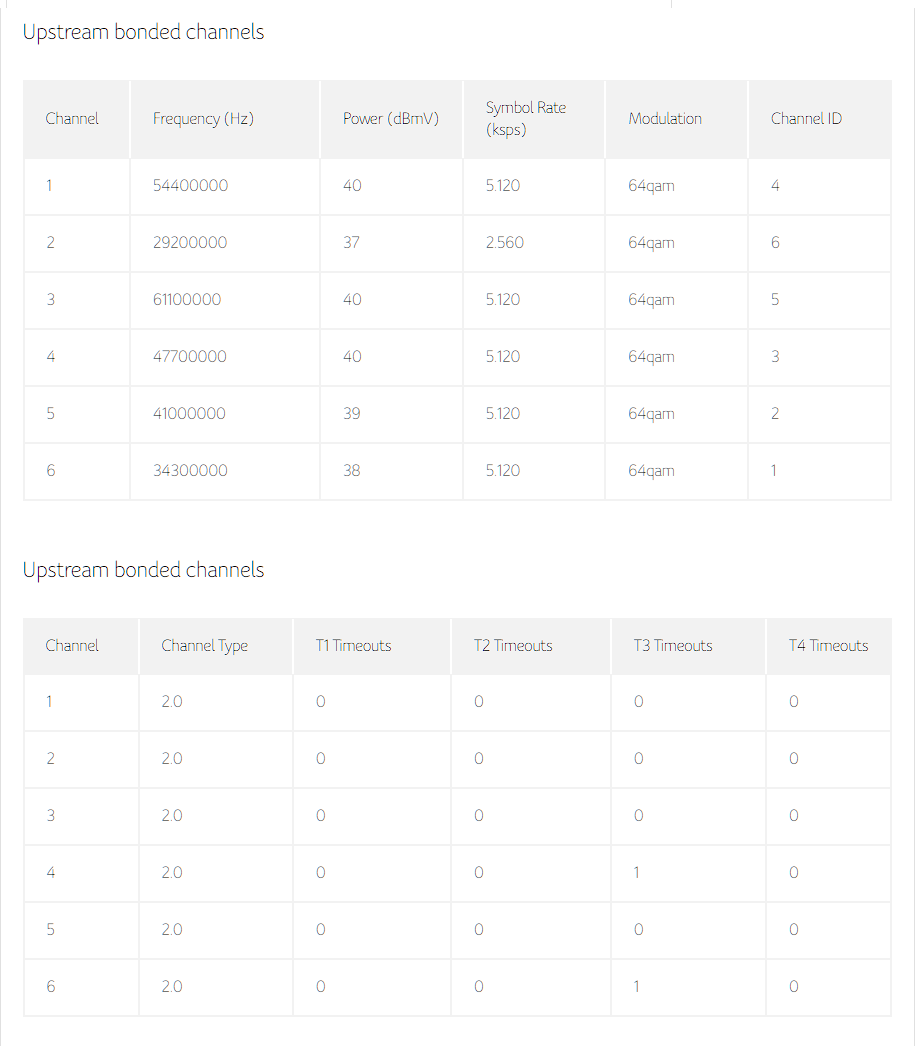The height and width of the screenshot is (1046, 916).
Task: Click the Frequency (Hz) column header
Action: coord(203,119)
